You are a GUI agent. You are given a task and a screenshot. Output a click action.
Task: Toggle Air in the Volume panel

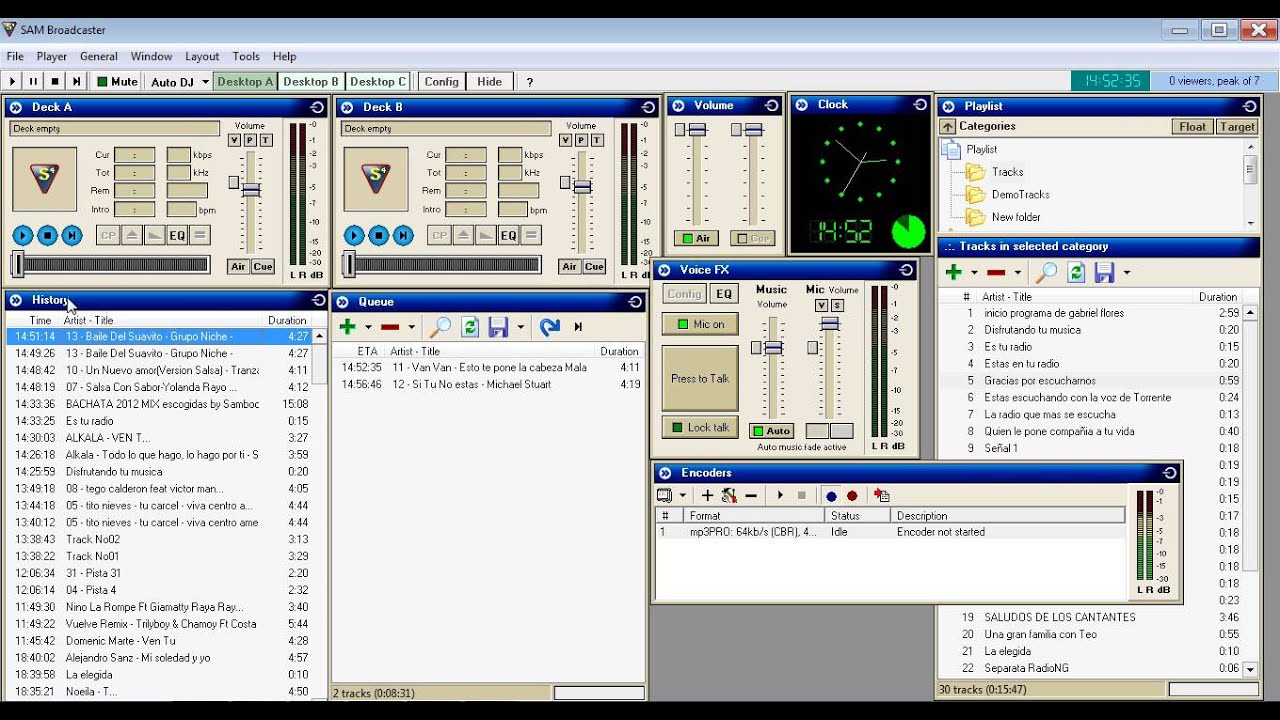[696, 238]
